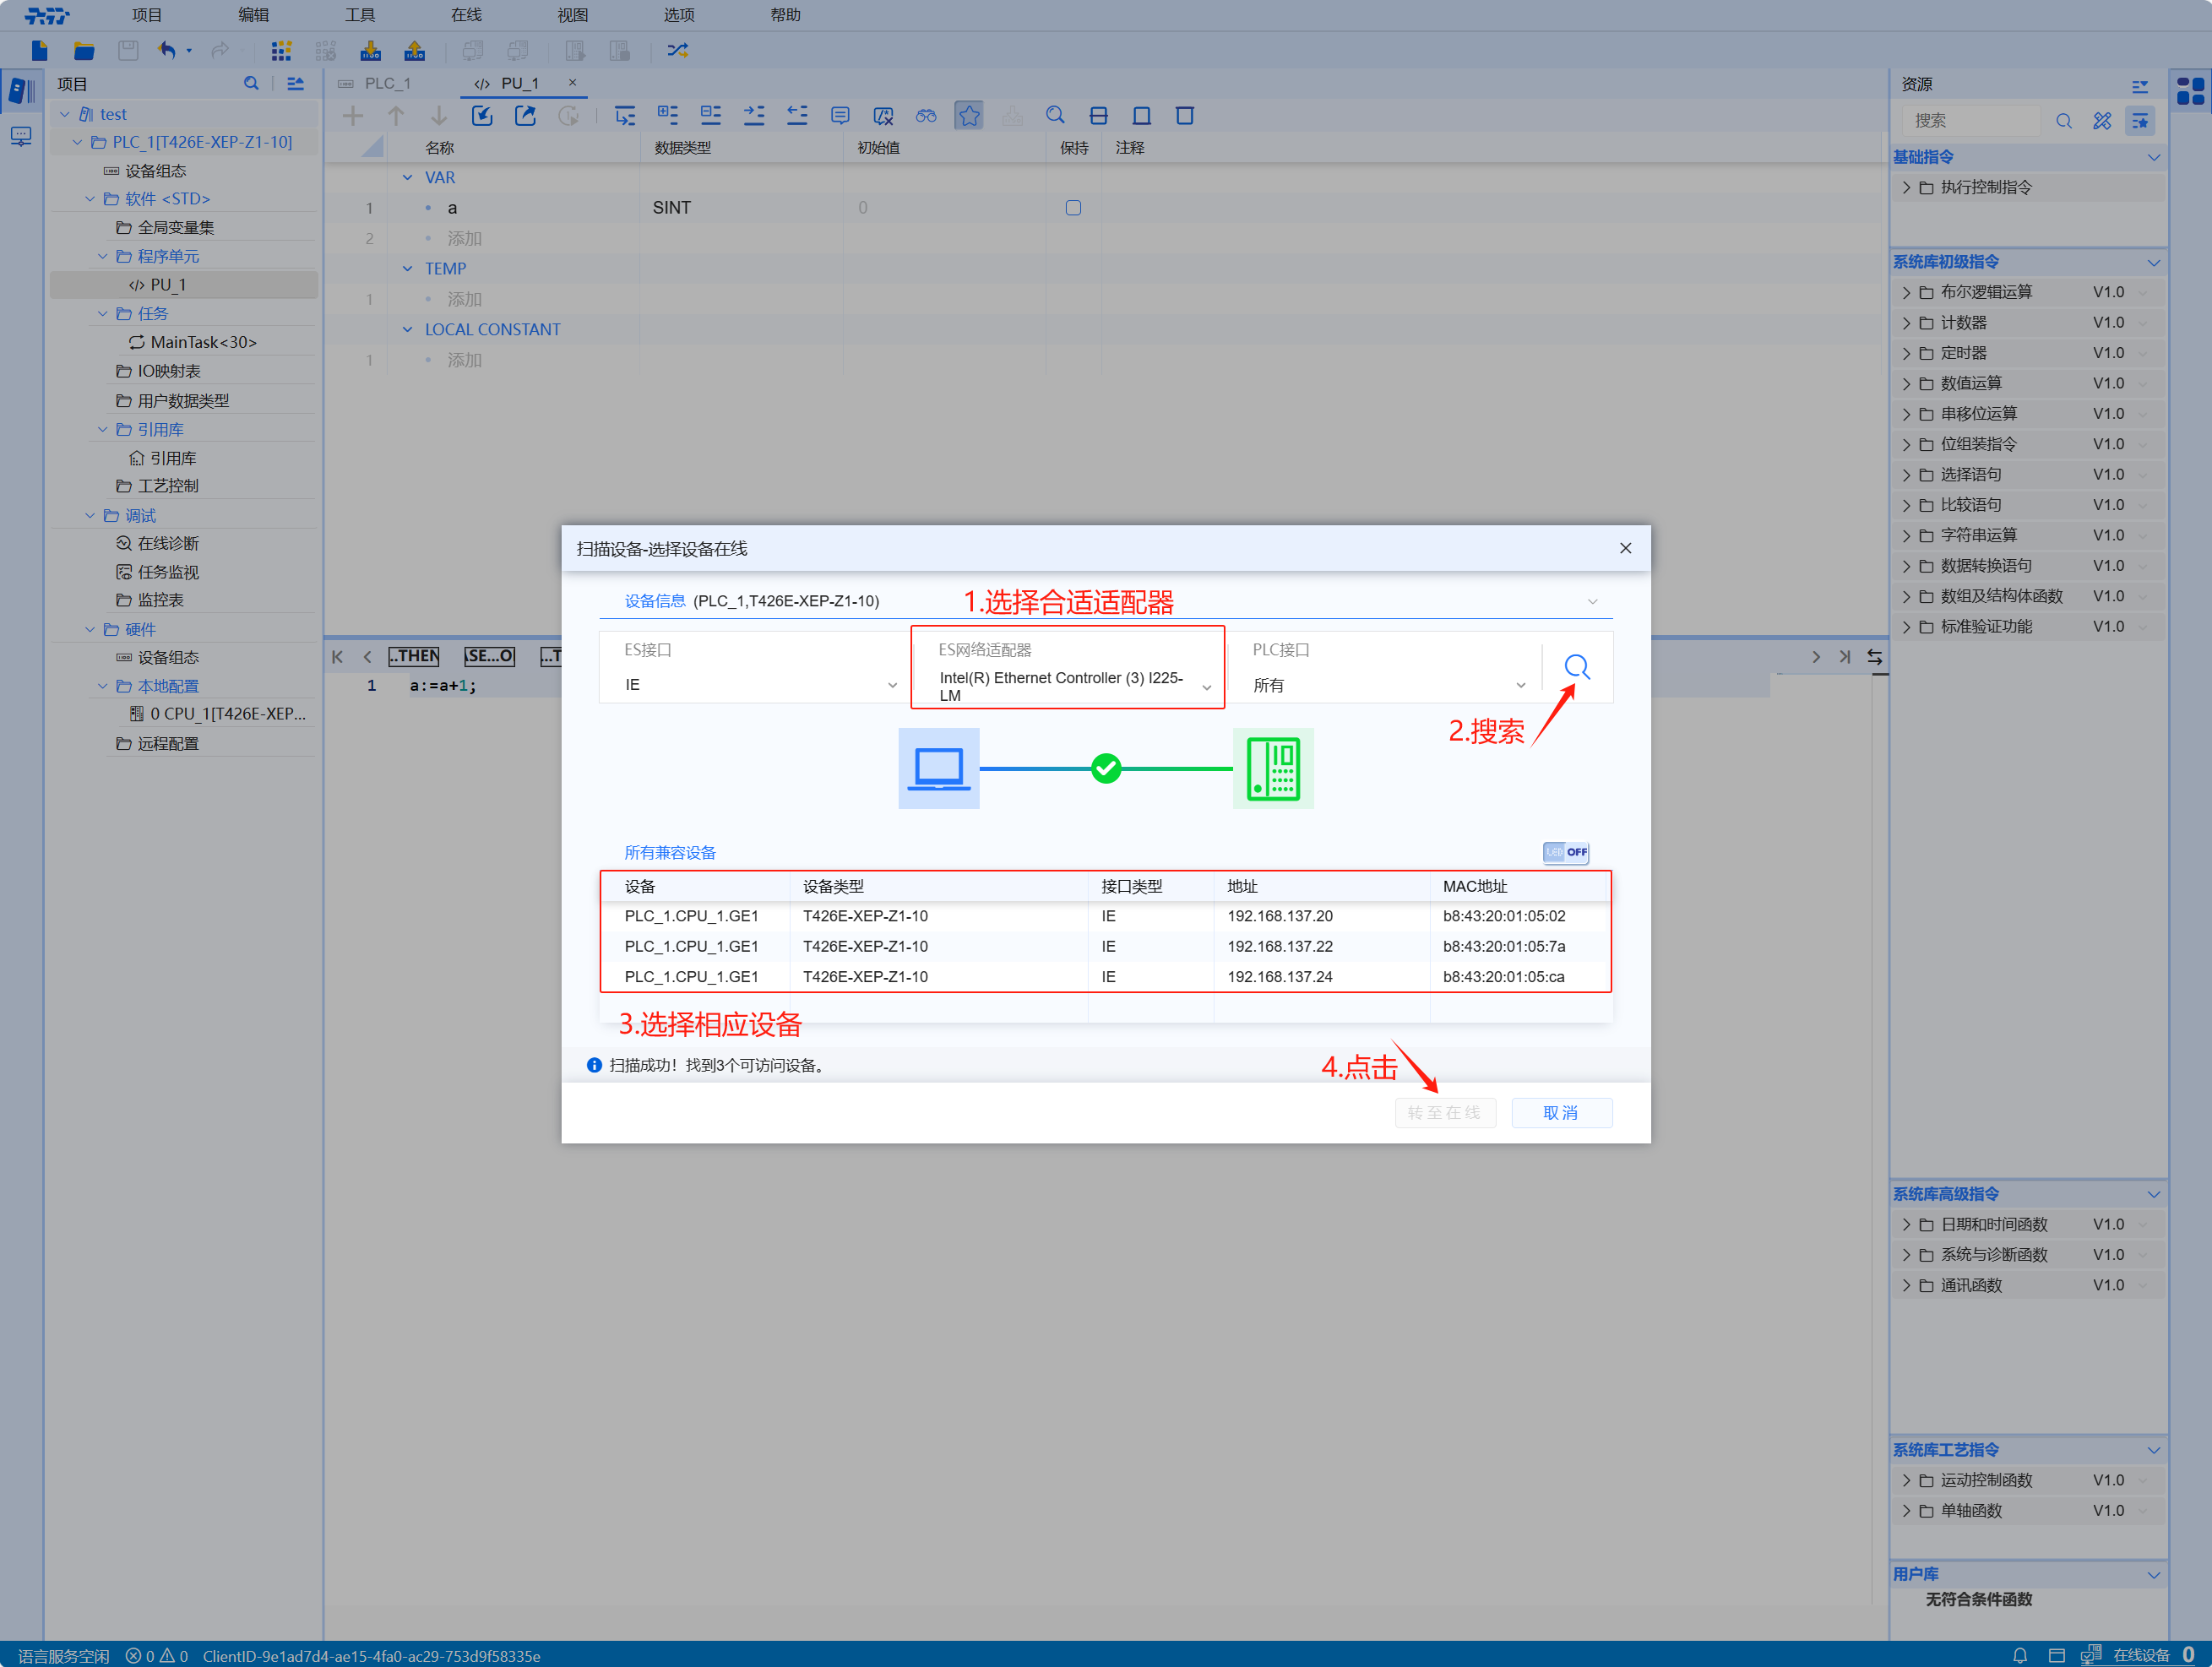Save the project using the save icon
The width and height of the screenshot is (2212, 1667).
click(x=128, y=50)
